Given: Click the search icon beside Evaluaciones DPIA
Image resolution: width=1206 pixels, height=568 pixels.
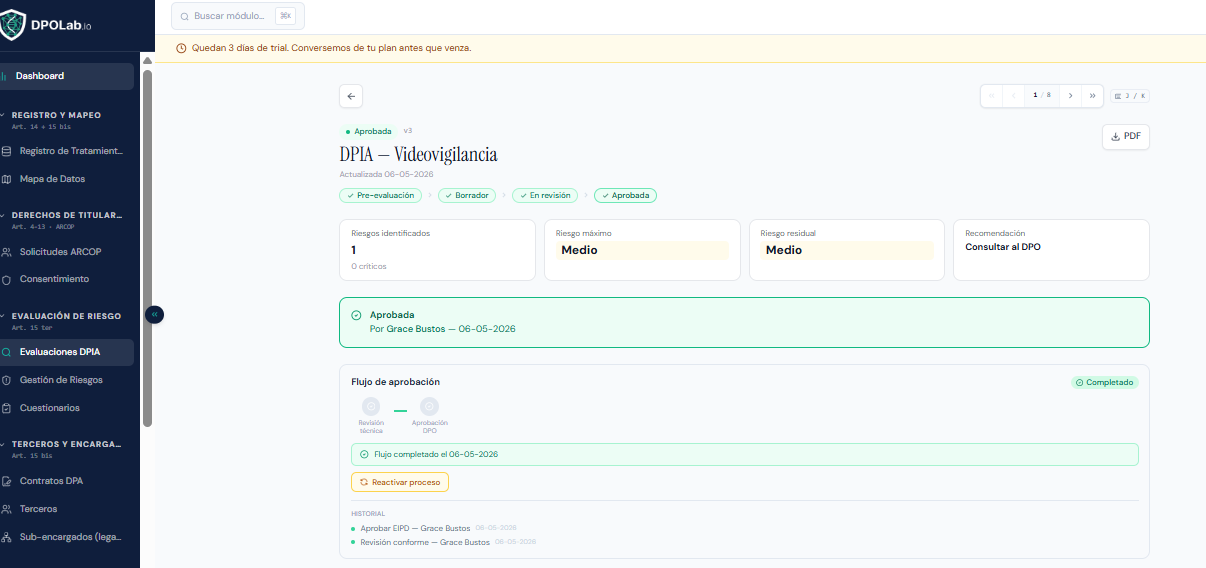Looking at the screenshot, I should point(7,352).
